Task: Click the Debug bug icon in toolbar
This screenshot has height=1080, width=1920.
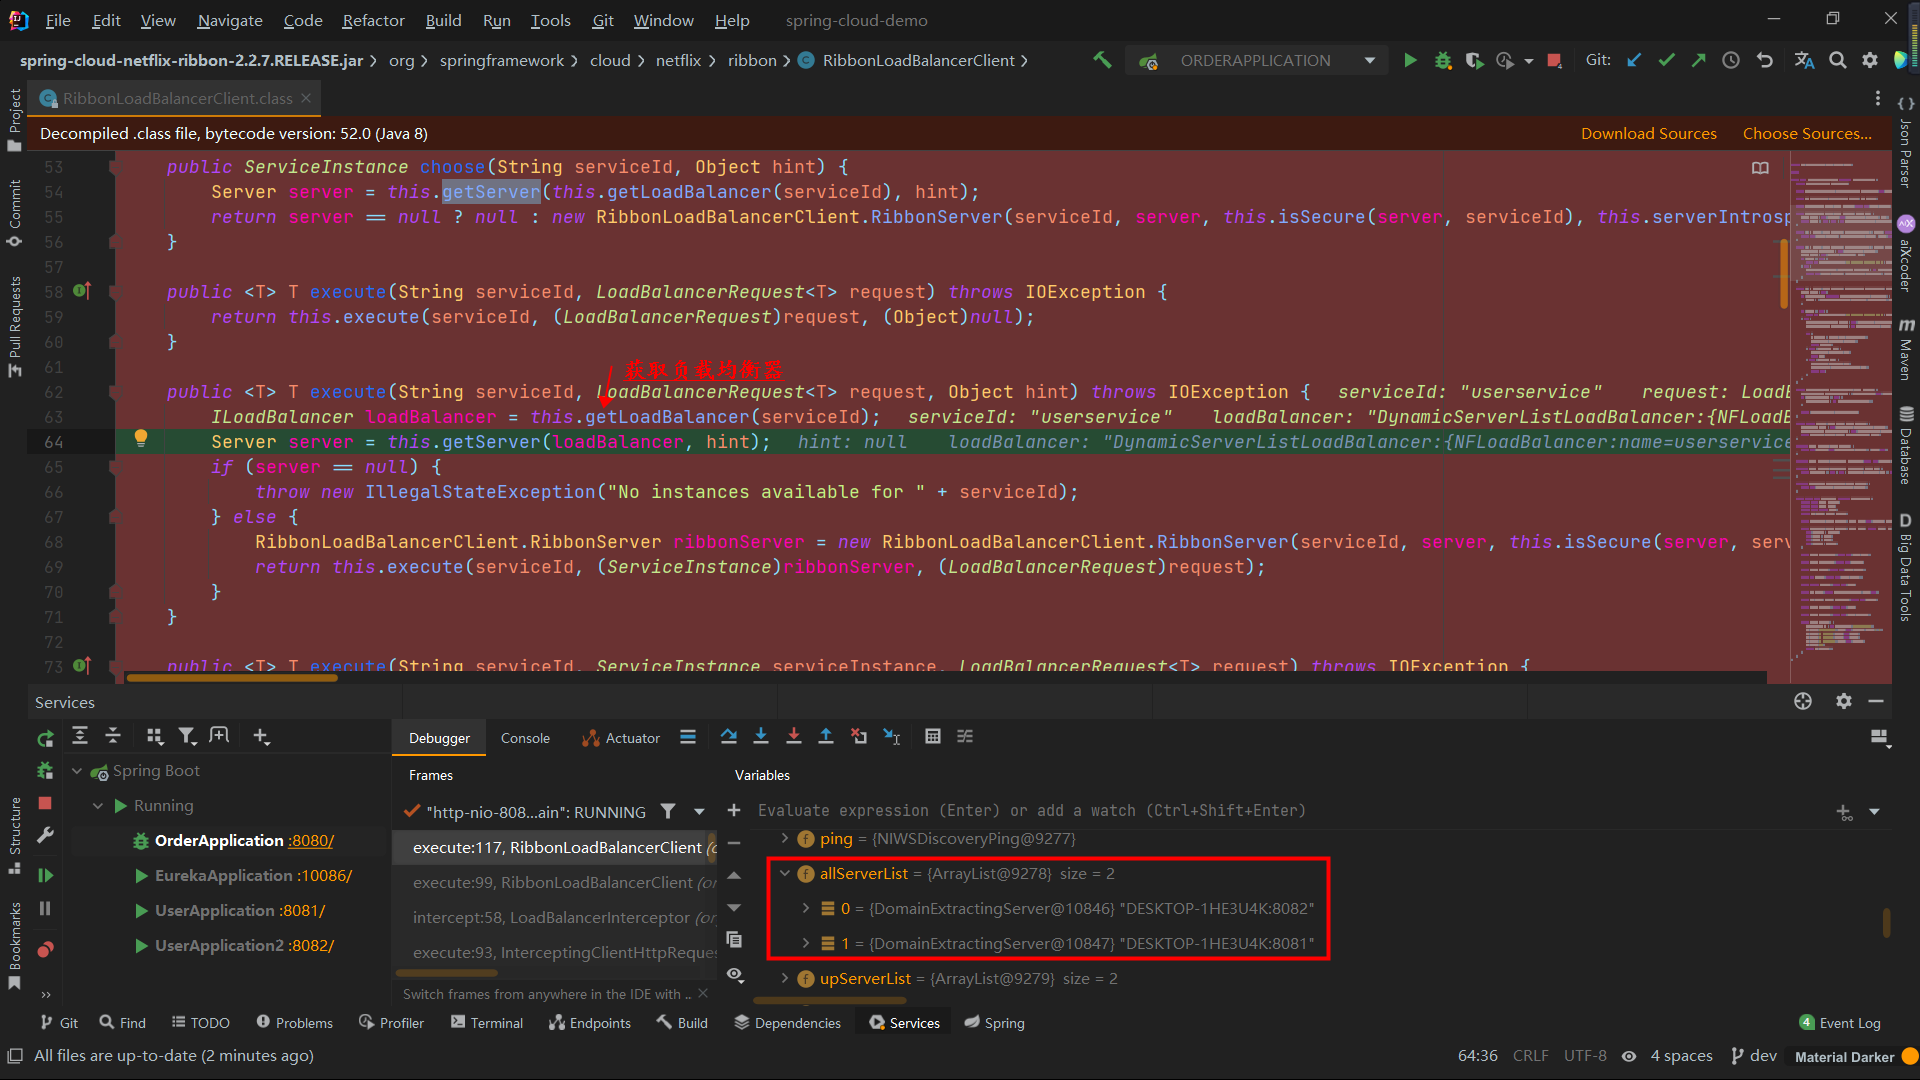Action: 1442,61
